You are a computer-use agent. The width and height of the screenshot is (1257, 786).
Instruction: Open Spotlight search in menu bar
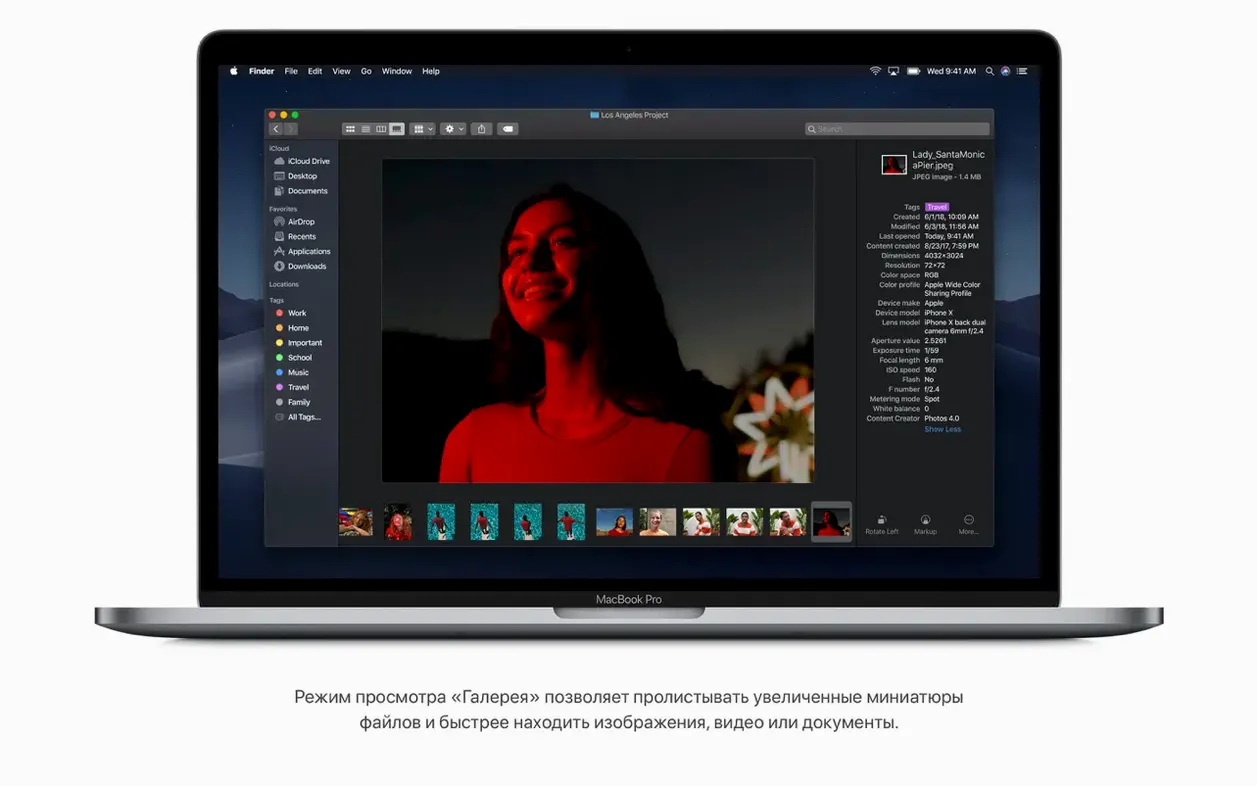click(x=990, y=71)
